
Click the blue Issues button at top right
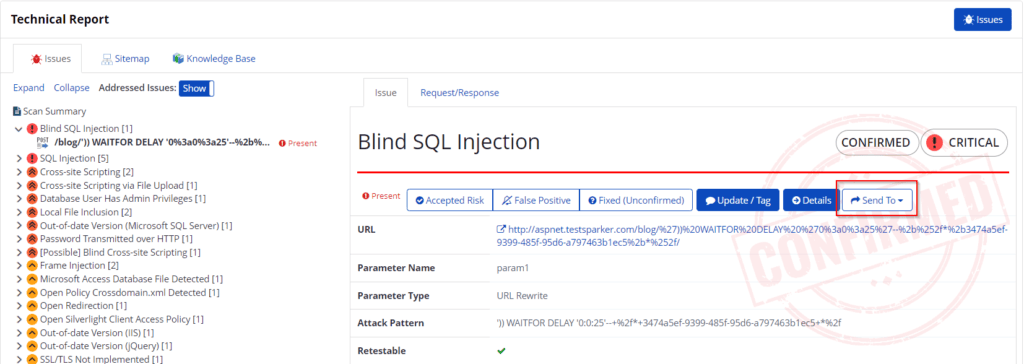coord(982,20)
